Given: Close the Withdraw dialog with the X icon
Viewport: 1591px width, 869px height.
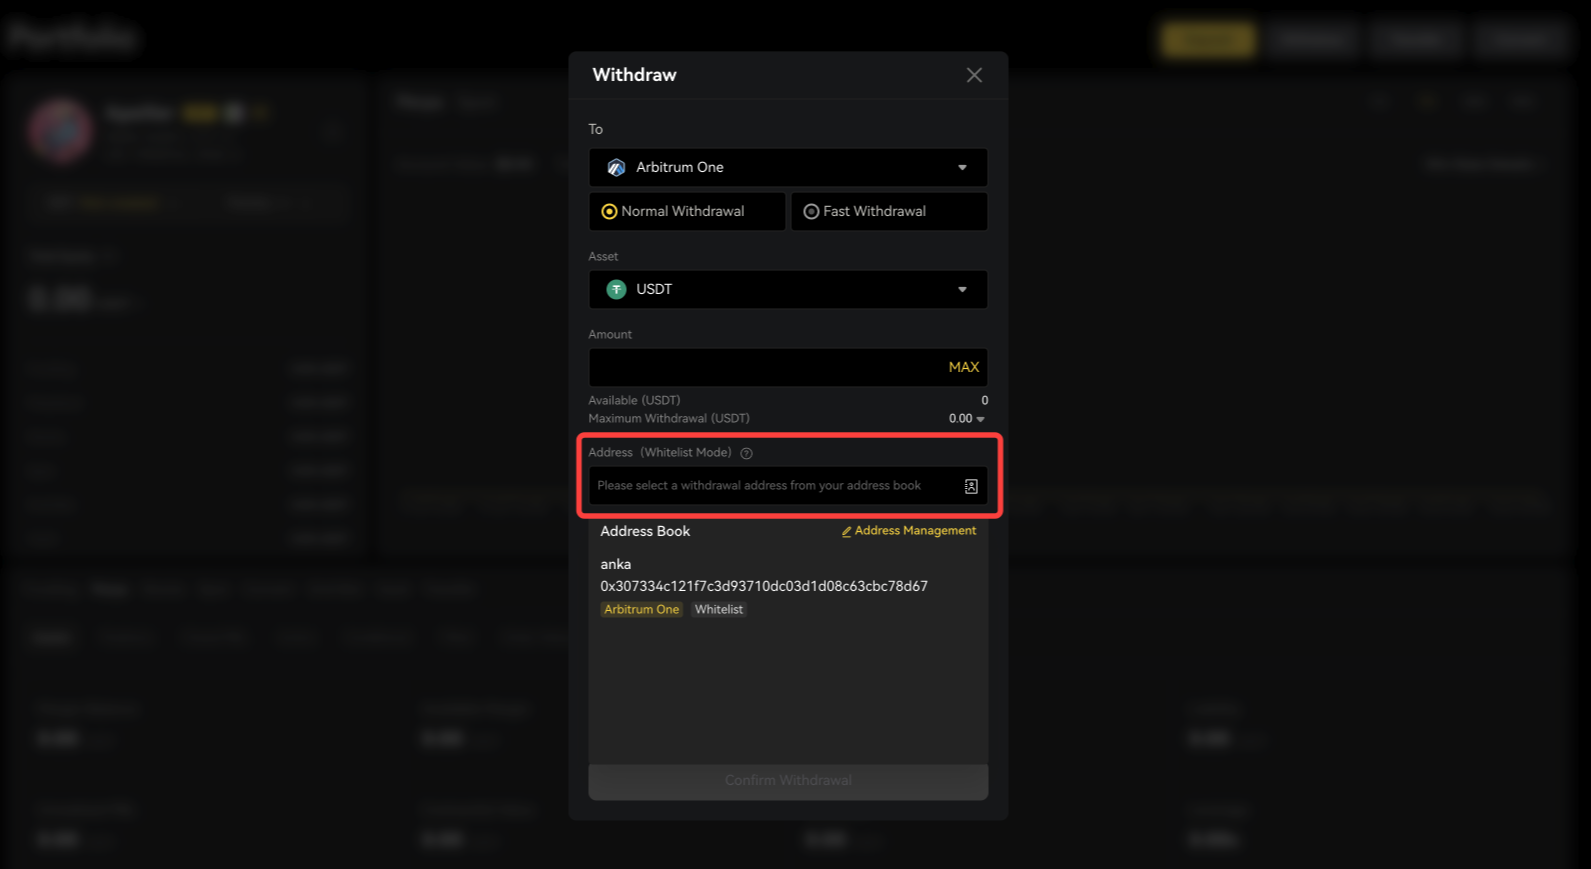Looking at the screenshot, I should pos(974,75).
